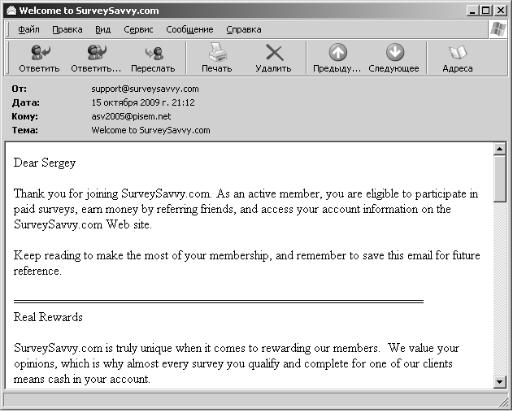Click the window title Welcome to SurveySavvy.com

(89, 11)
